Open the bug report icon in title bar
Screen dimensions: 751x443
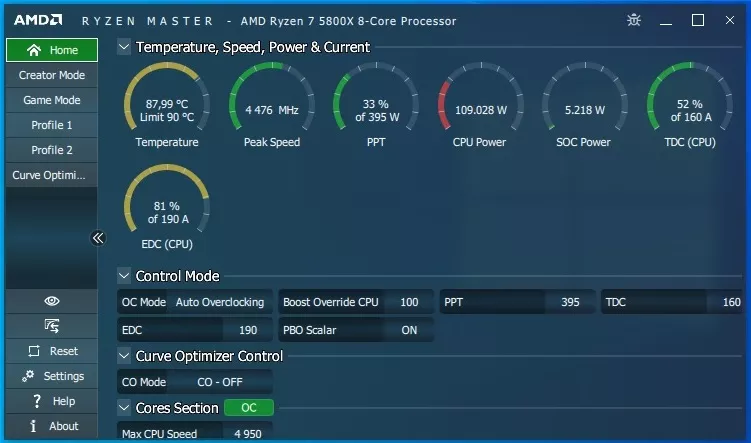pyautogui.click(x=634, y=20)
